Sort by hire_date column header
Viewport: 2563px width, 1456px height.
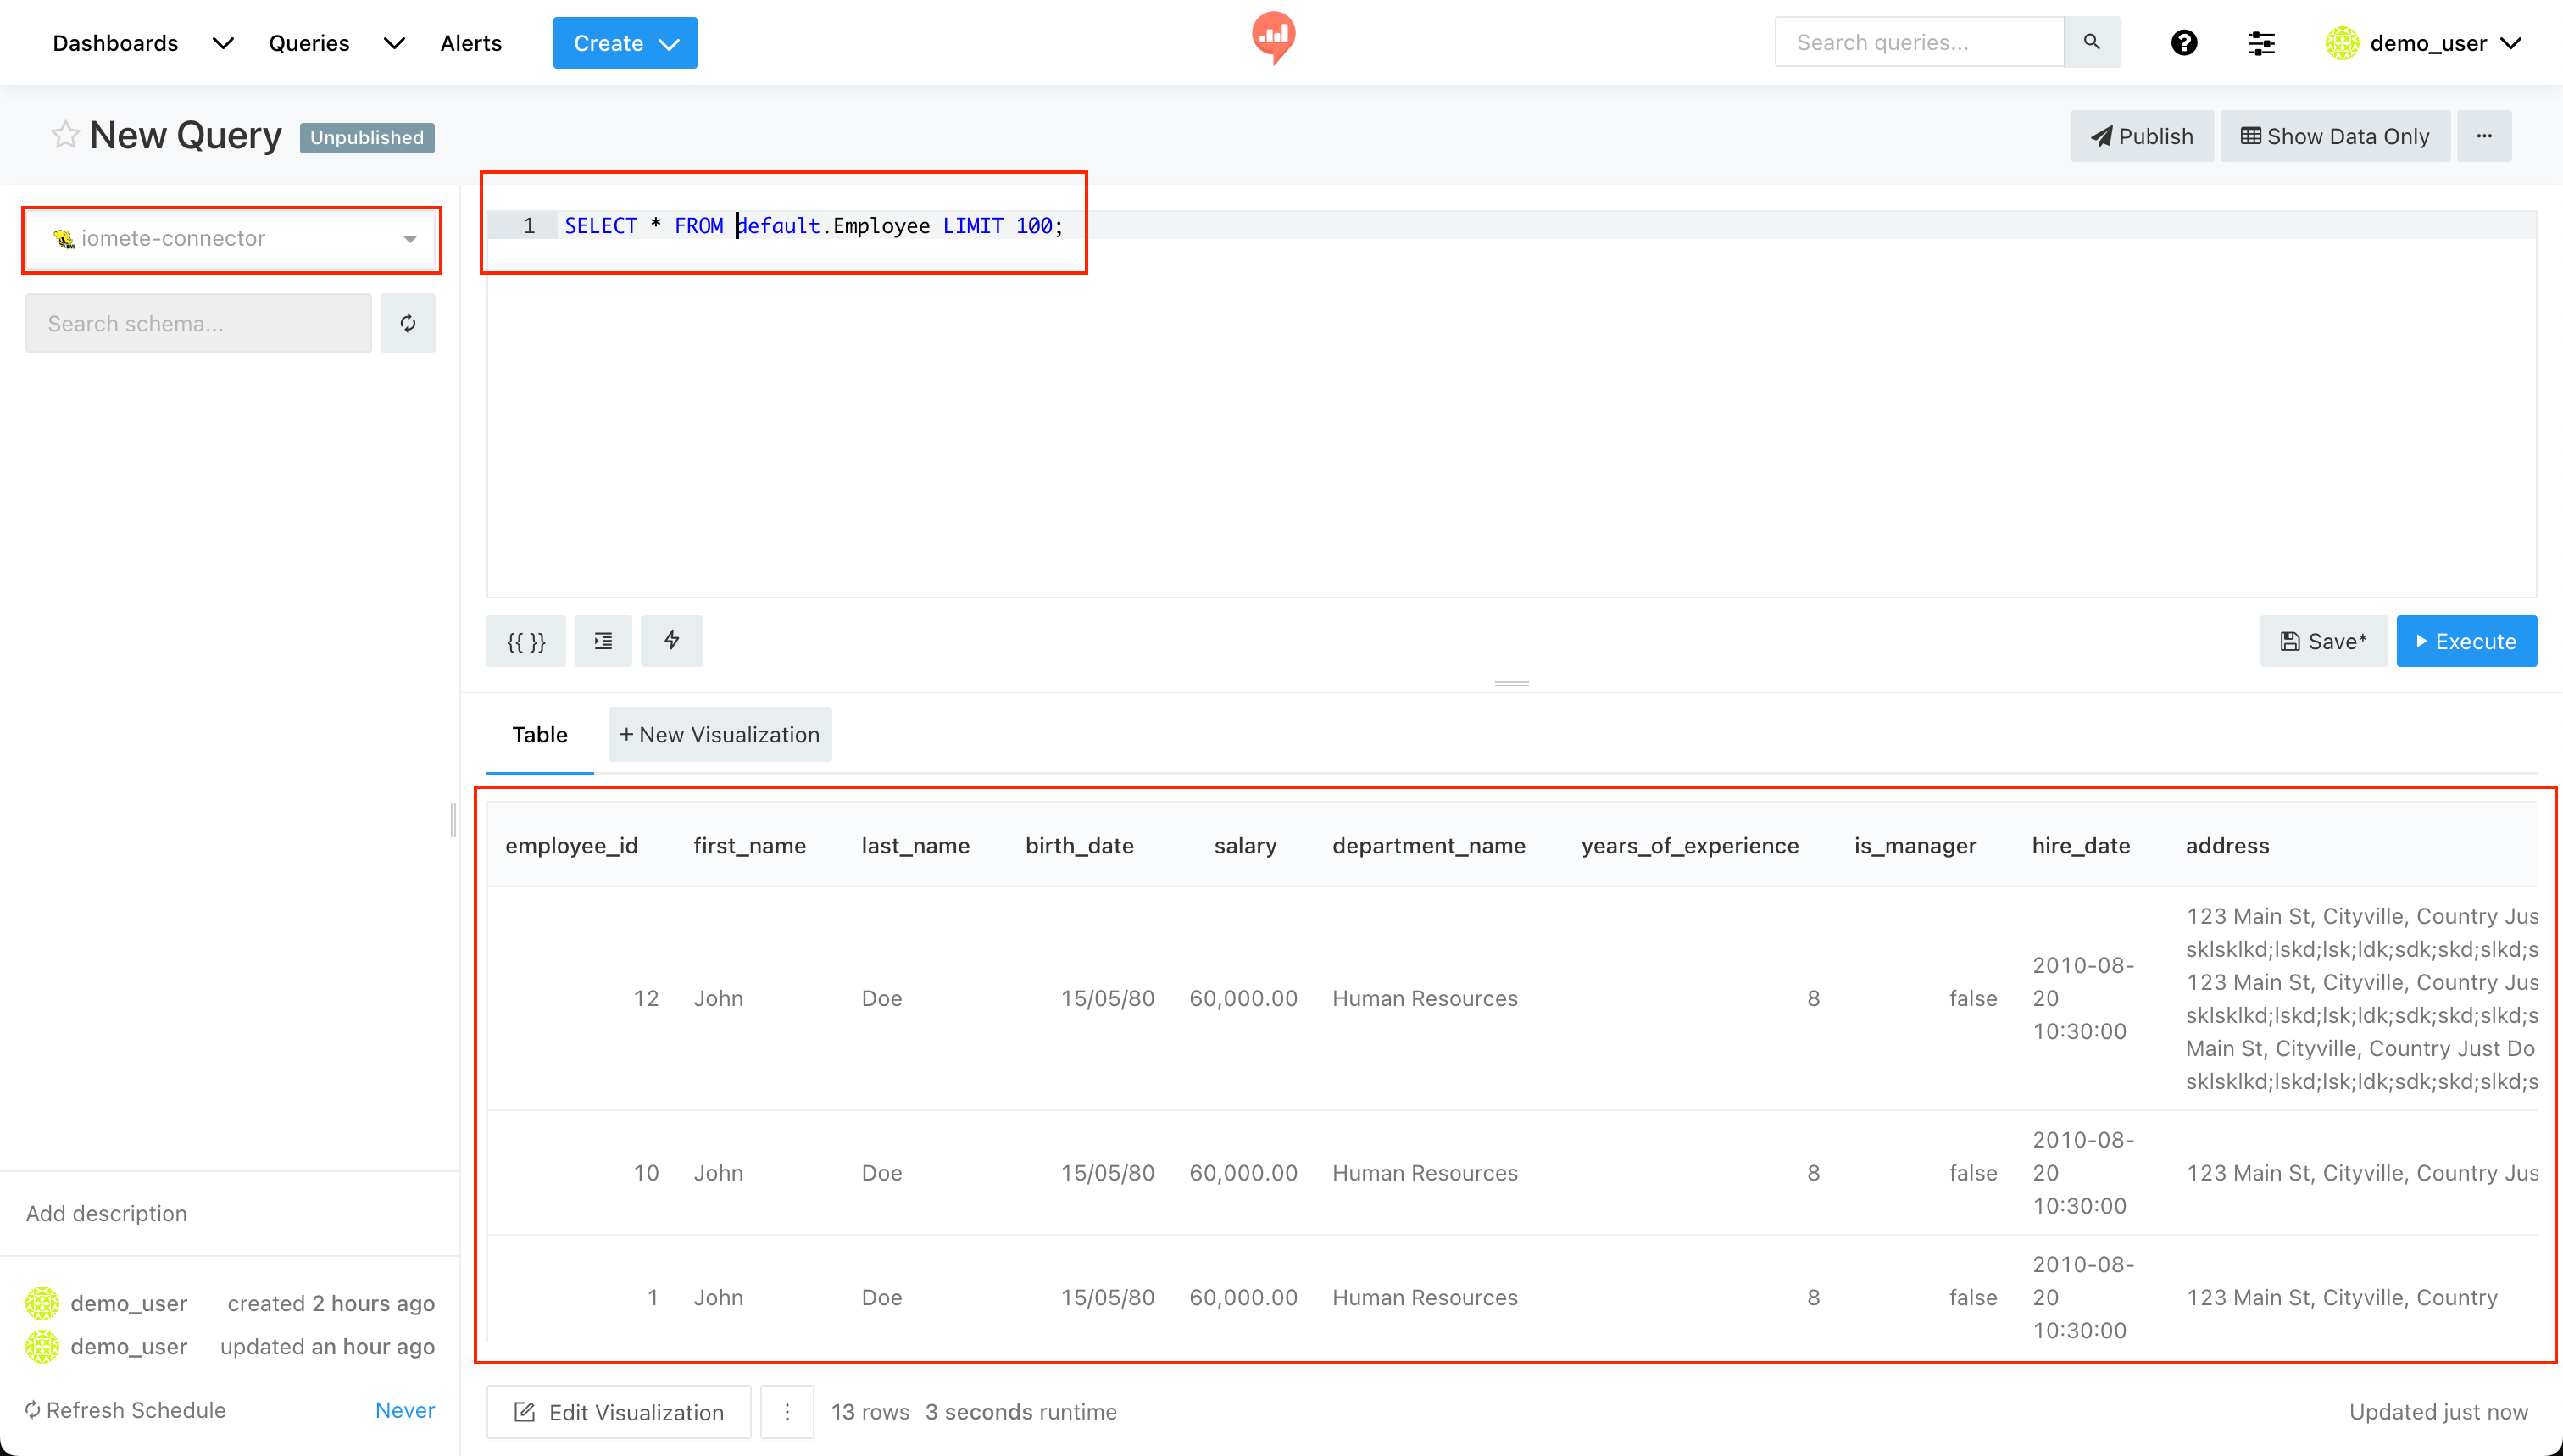[x=2080, y=845]
